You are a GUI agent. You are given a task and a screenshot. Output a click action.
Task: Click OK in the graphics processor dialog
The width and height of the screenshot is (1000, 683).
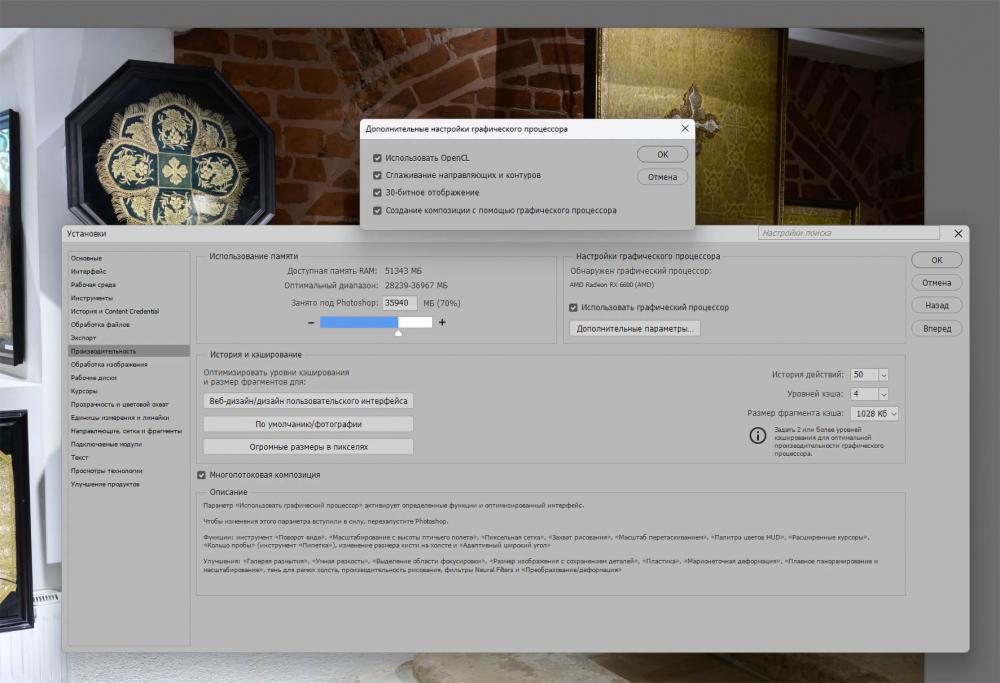663,154
